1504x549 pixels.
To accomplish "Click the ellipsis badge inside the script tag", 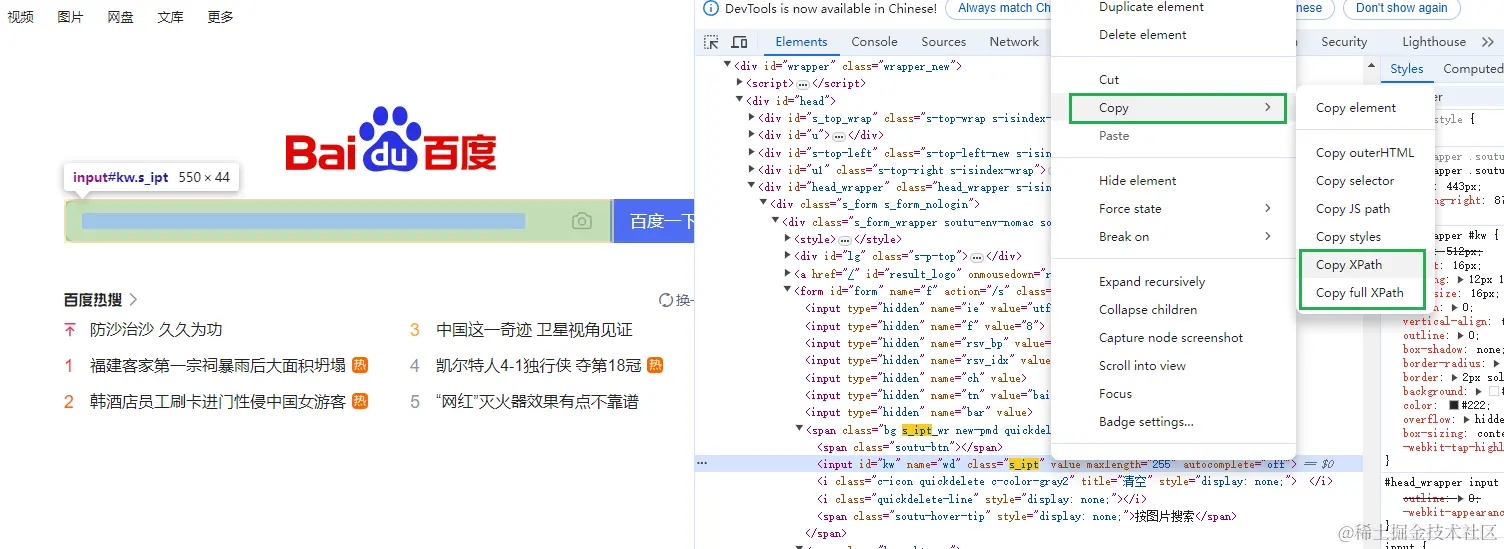I will (802, 84).
